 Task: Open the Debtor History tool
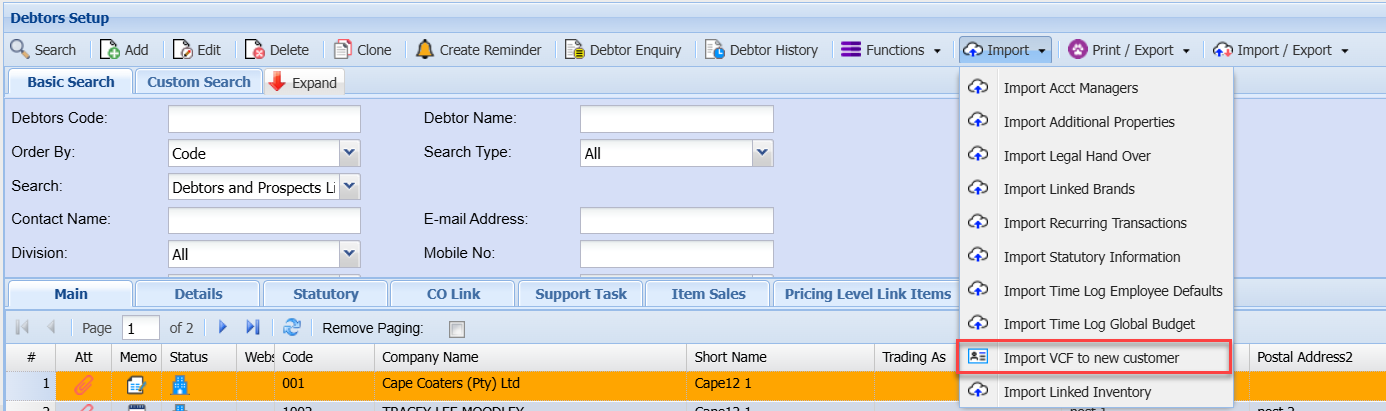715,50
